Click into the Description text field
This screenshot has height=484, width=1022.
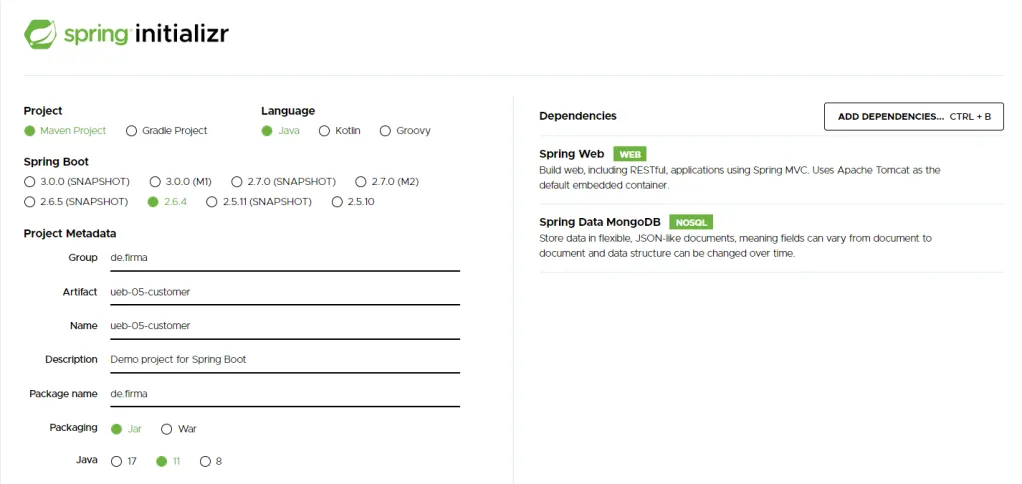[x=285, y=360]
